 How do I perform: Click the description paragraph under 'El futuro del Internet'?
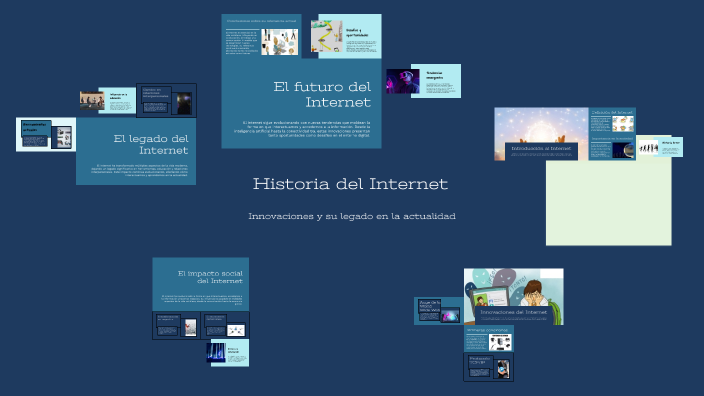(302, 129)
